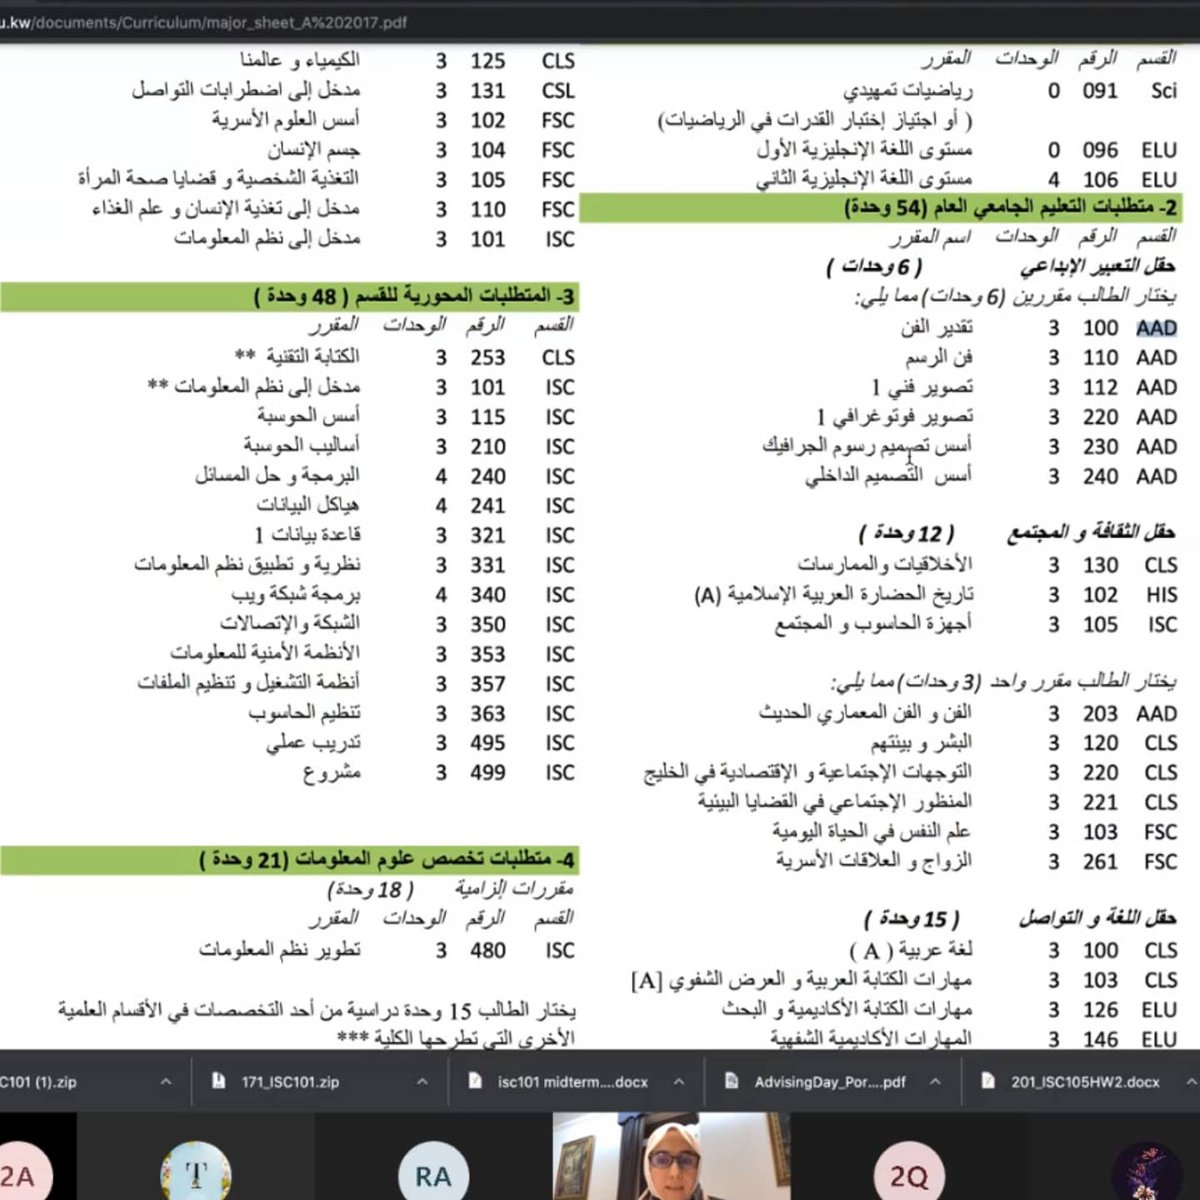Expand chevron menu for AdvisingDay_Por pdf download
The width and height of the screenshot is (1200, 1200).
[935, 1081]
